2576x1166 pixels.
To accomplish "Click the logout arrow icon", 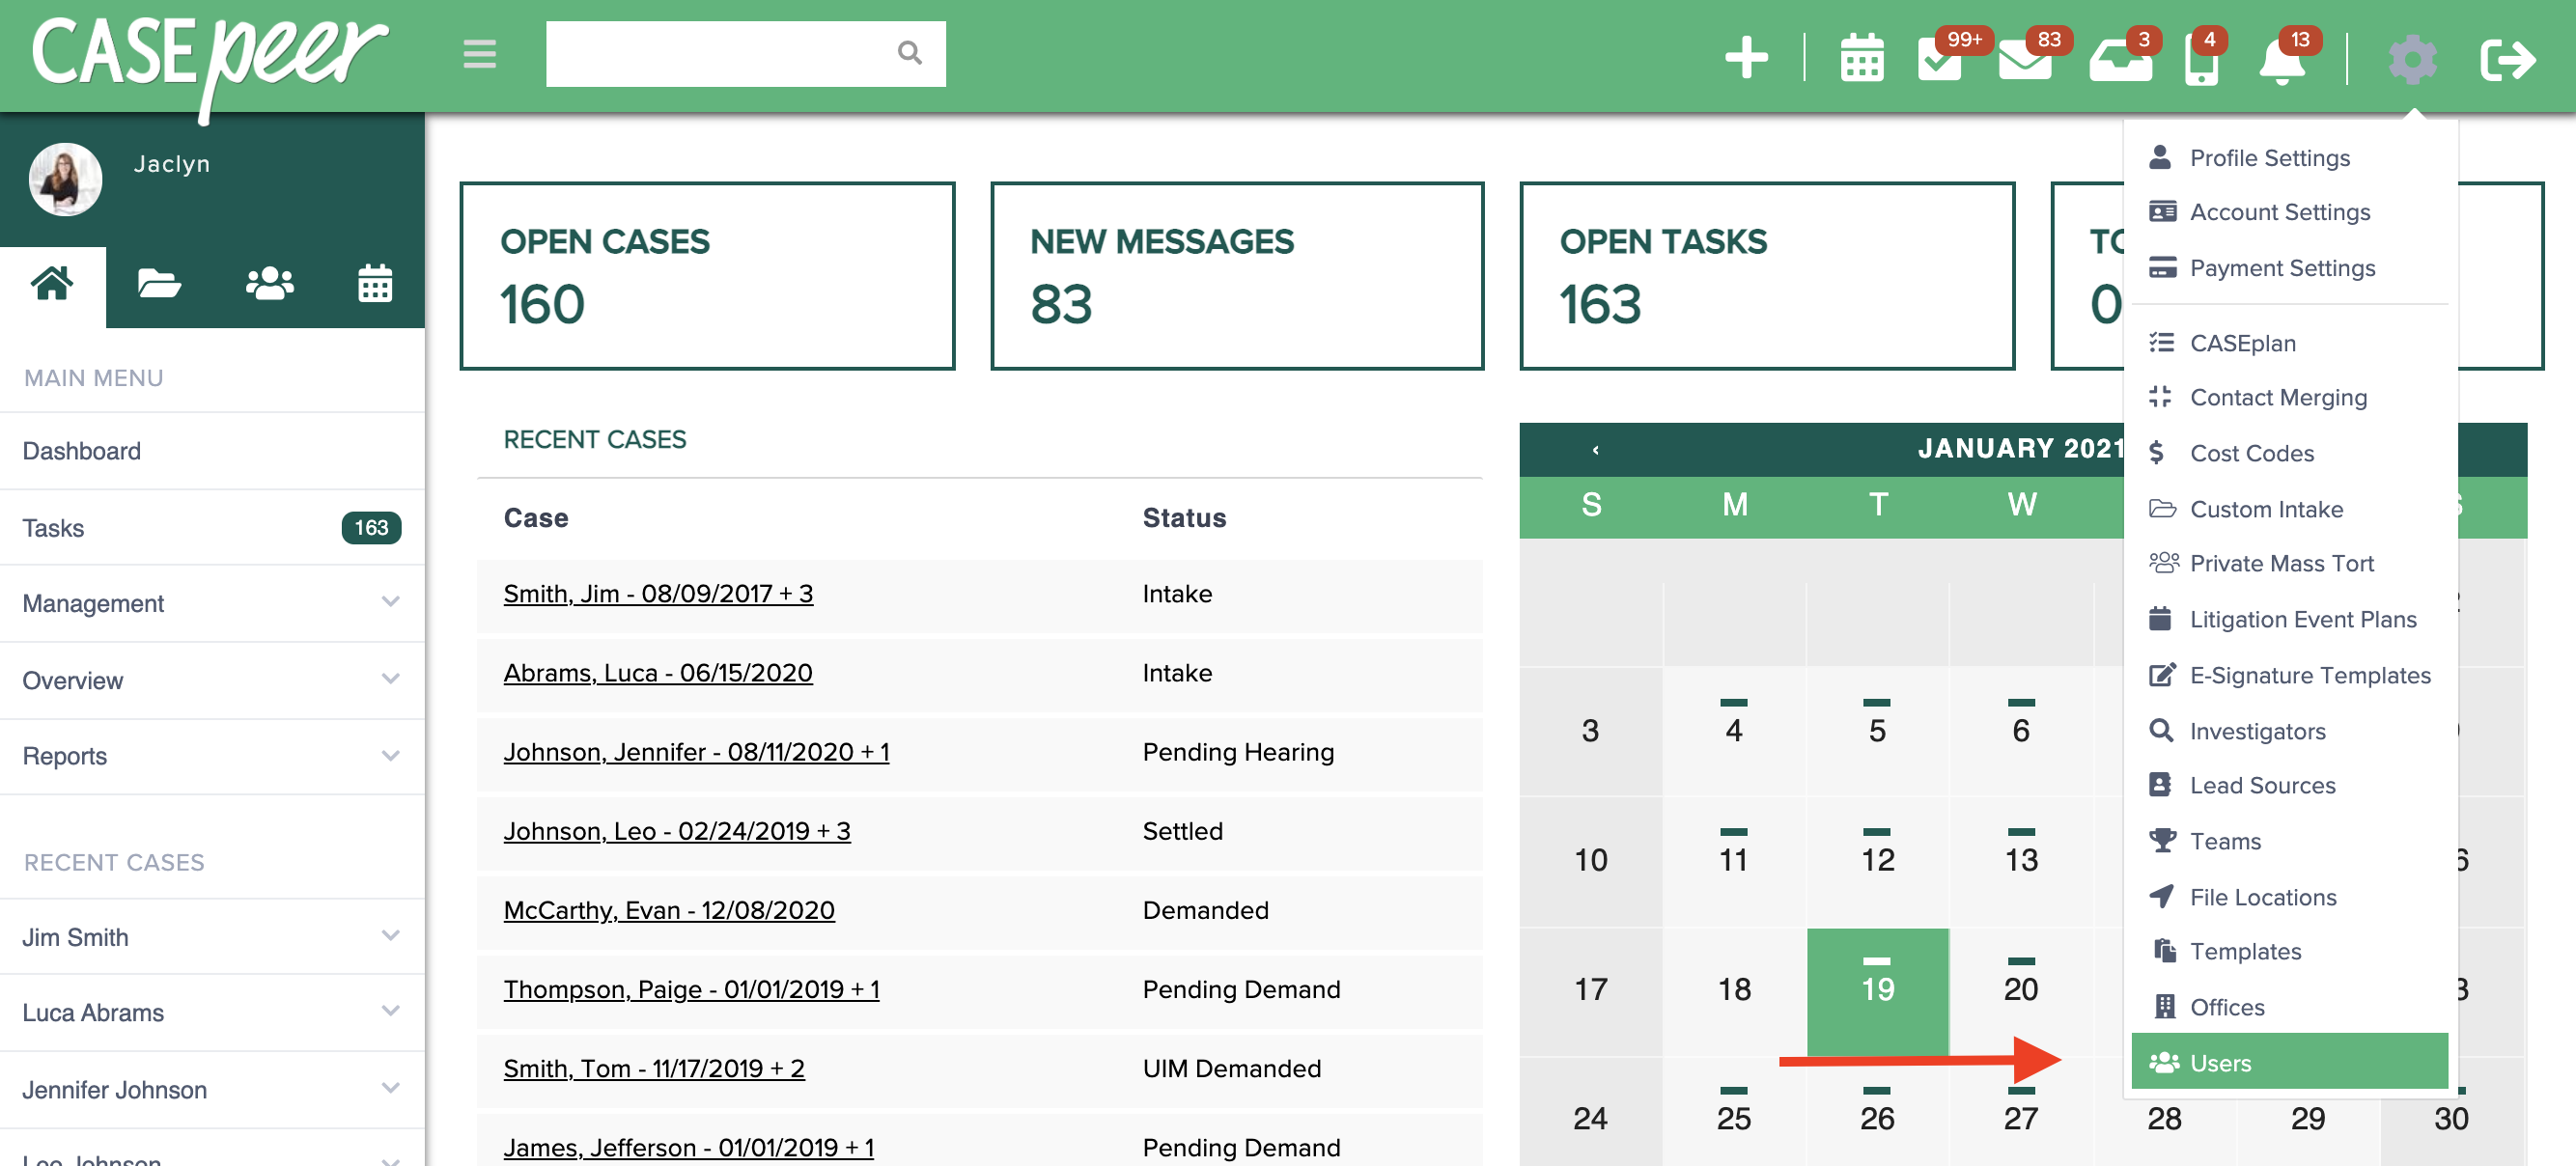I will [x=2507, y=59].
